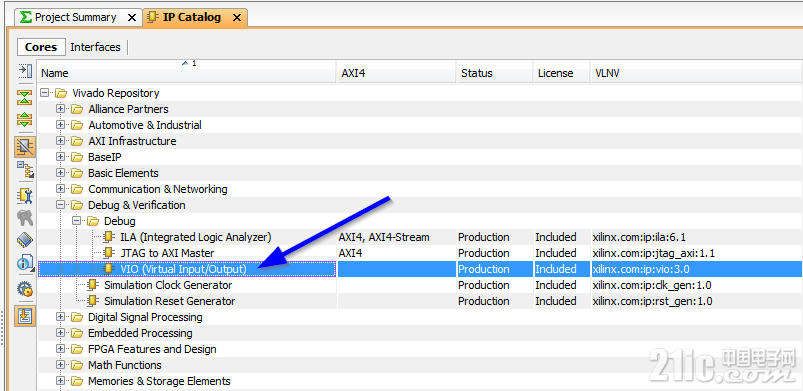The image size is (803, 391).
Task: Click Production status of Simulation Reset Generator
Action: pyautogui.click(x=483, y=301)
